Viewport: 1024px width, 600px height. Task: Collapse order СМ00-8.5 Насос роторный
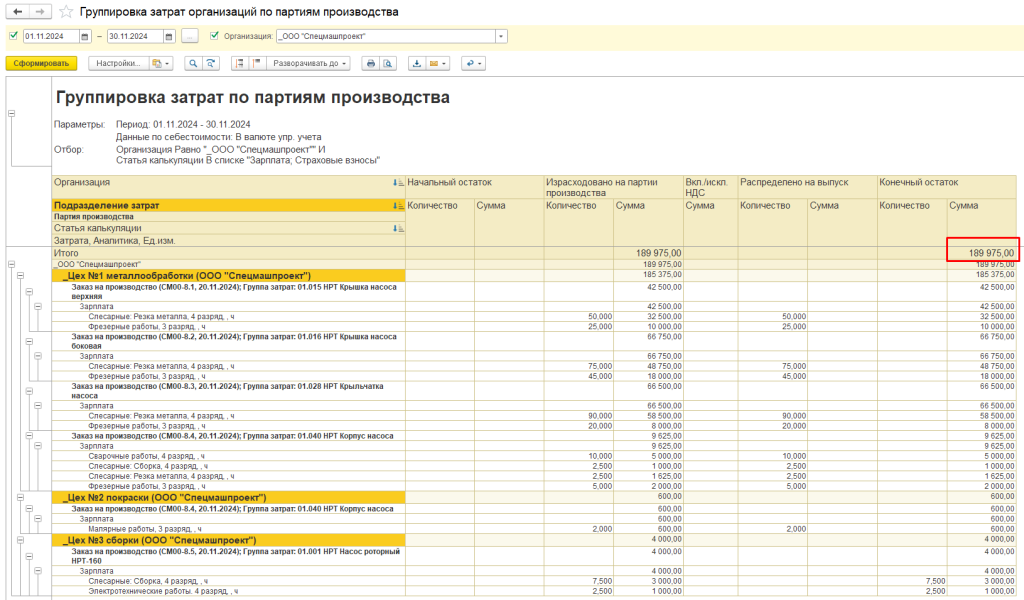click(29, 556)
